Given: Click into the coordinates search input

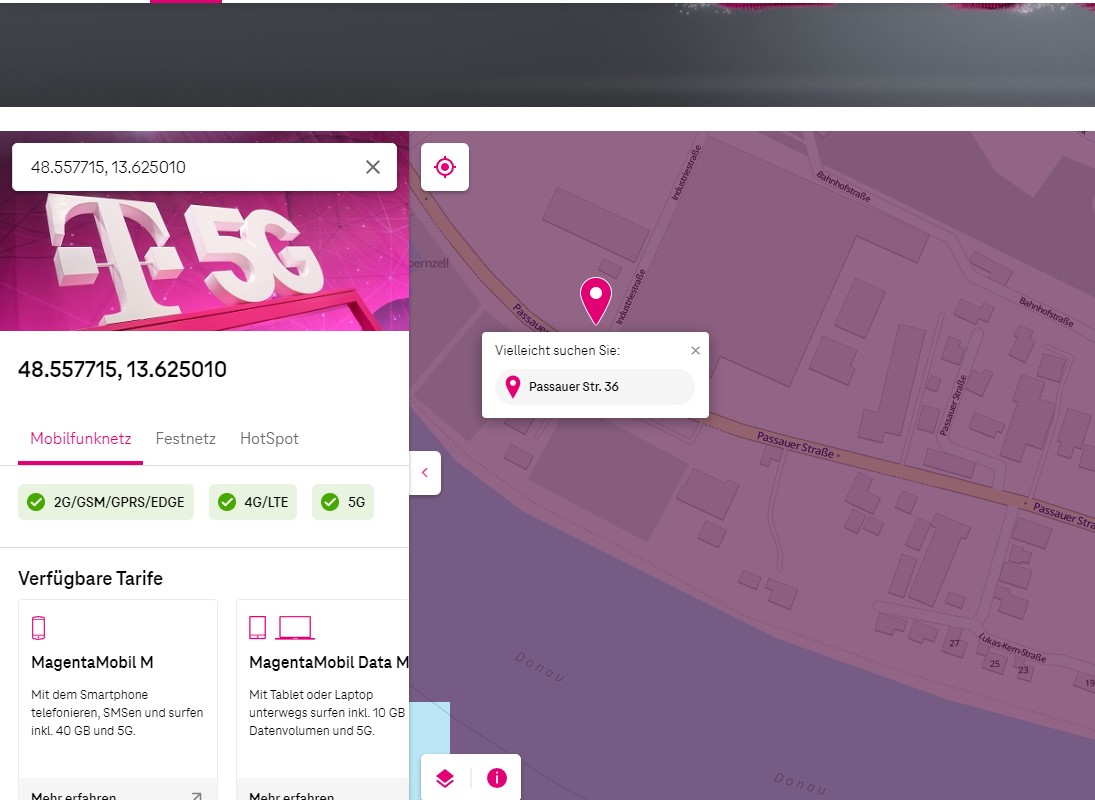Looking at the screenshot, I should coord(190,167).
